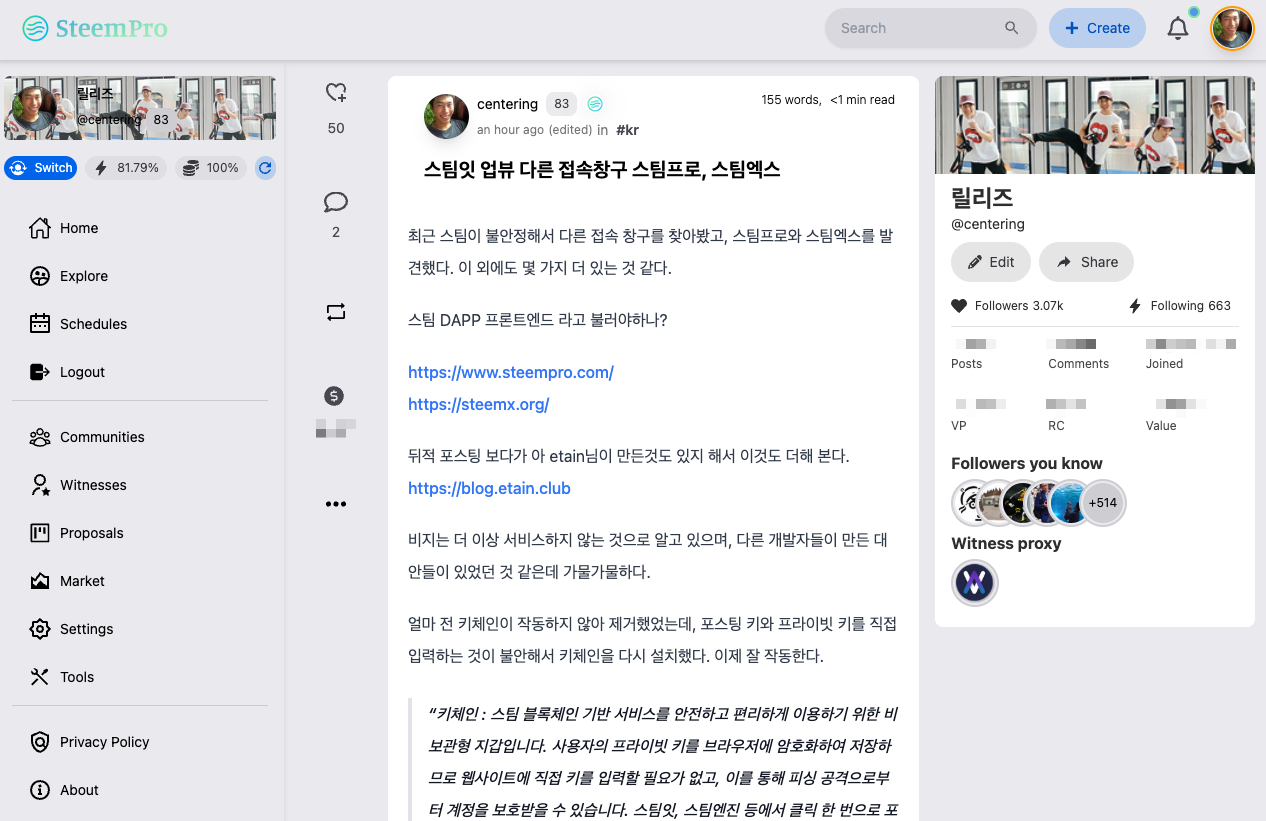This screenshot has height=821, width=1266.
Task: Click Followers 3.07k
Action: click(x=1007, y=306)
